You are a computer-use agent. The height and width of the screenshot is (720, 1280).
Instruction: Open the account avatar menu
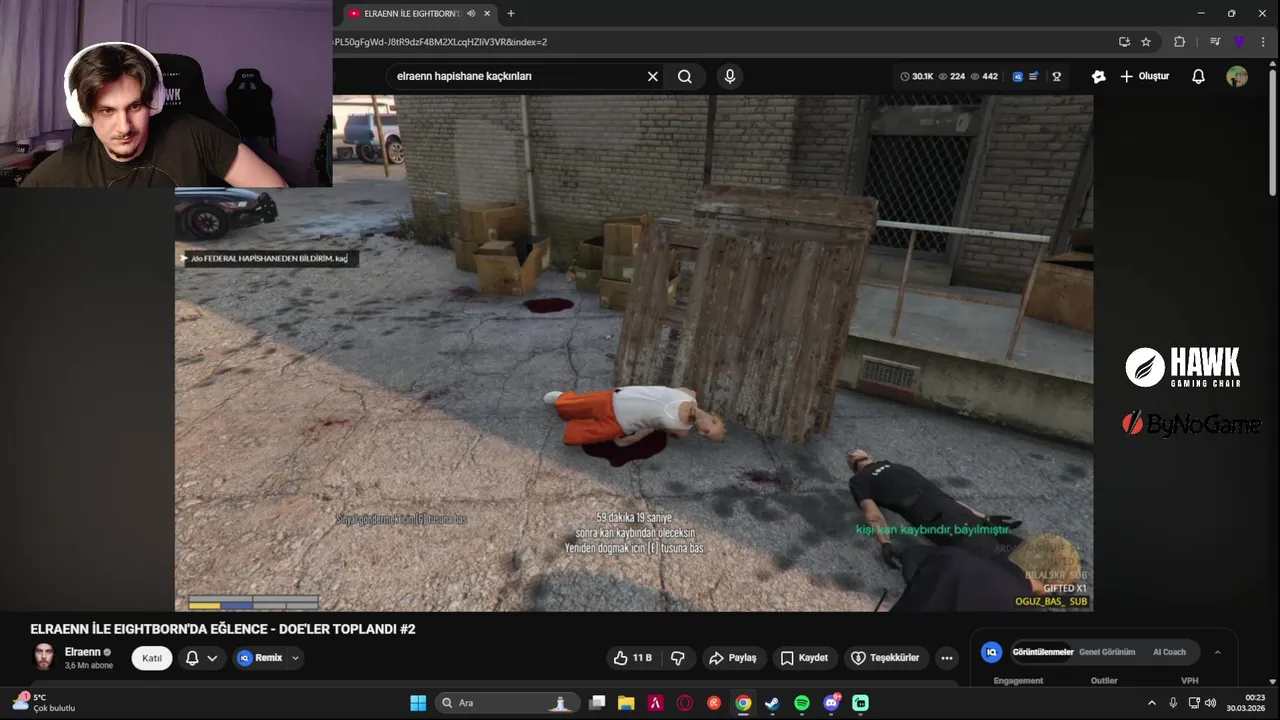click(x=1237, y=76)
